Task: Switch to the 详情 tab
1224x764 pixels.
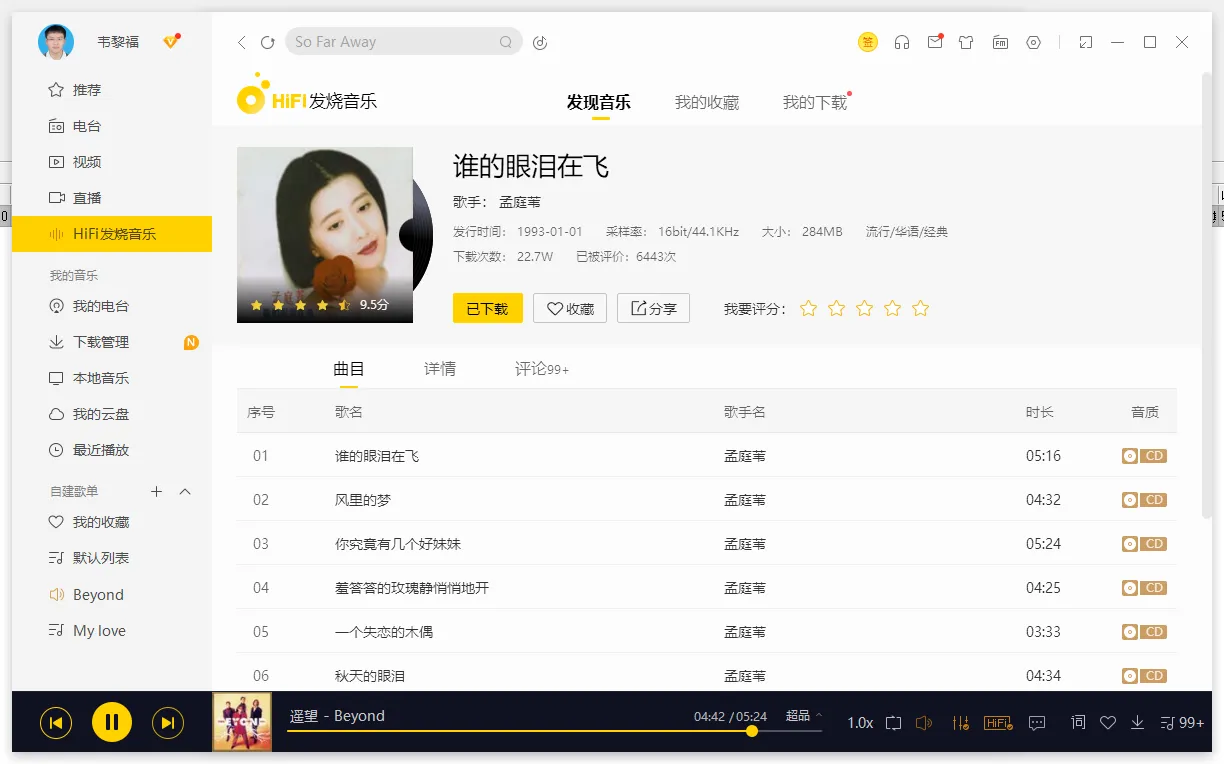Action: [x=440, y=368]
